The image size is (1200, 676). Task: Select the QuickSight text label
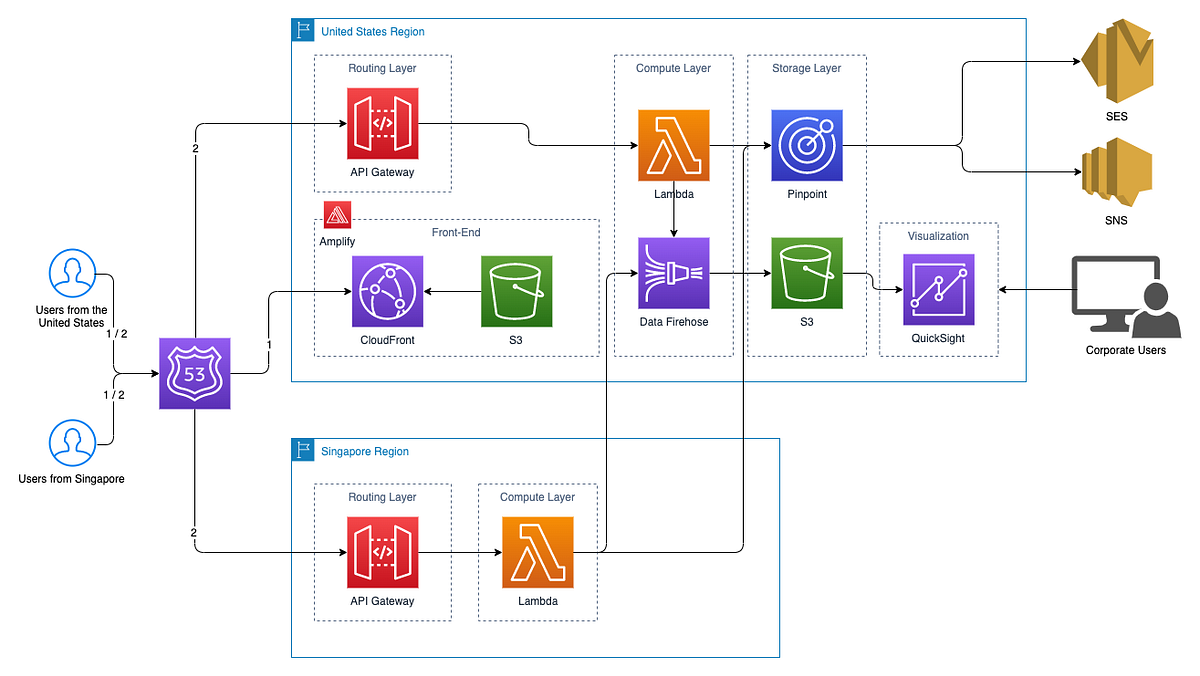938,338
